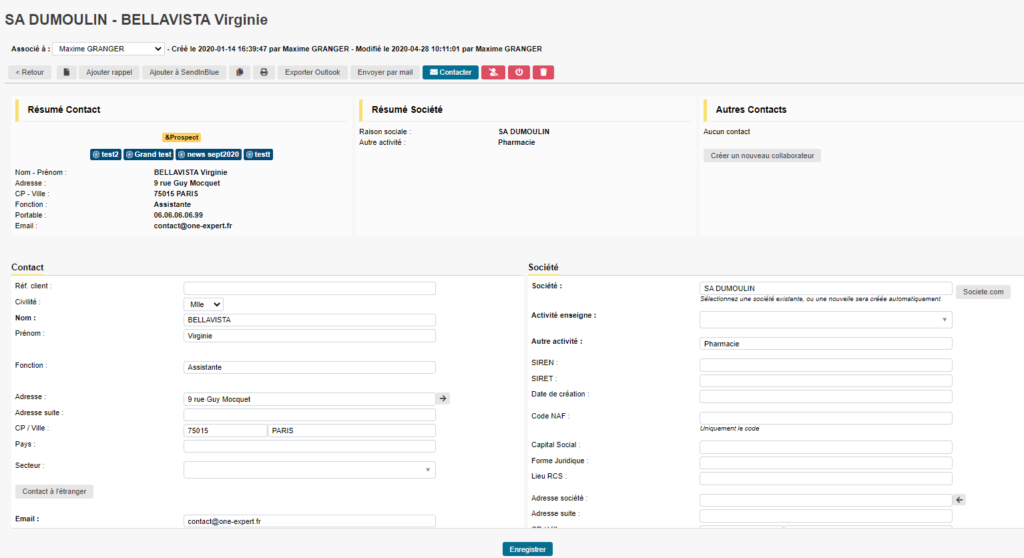Image resolution: width=1024 pixels, height=558 pixels.
Task: Click the duplicate contact copy icon
Action: [x=240, y=72]
